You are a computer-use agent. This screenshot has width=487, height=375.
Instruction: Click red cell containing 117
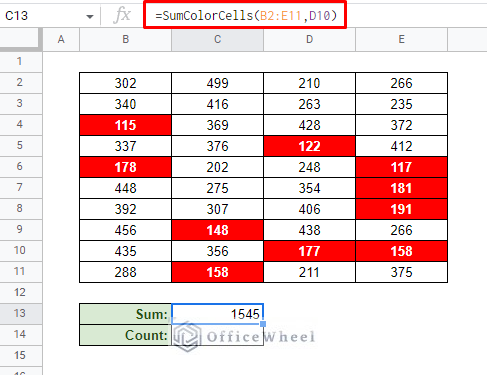click(x=401, y=167)
